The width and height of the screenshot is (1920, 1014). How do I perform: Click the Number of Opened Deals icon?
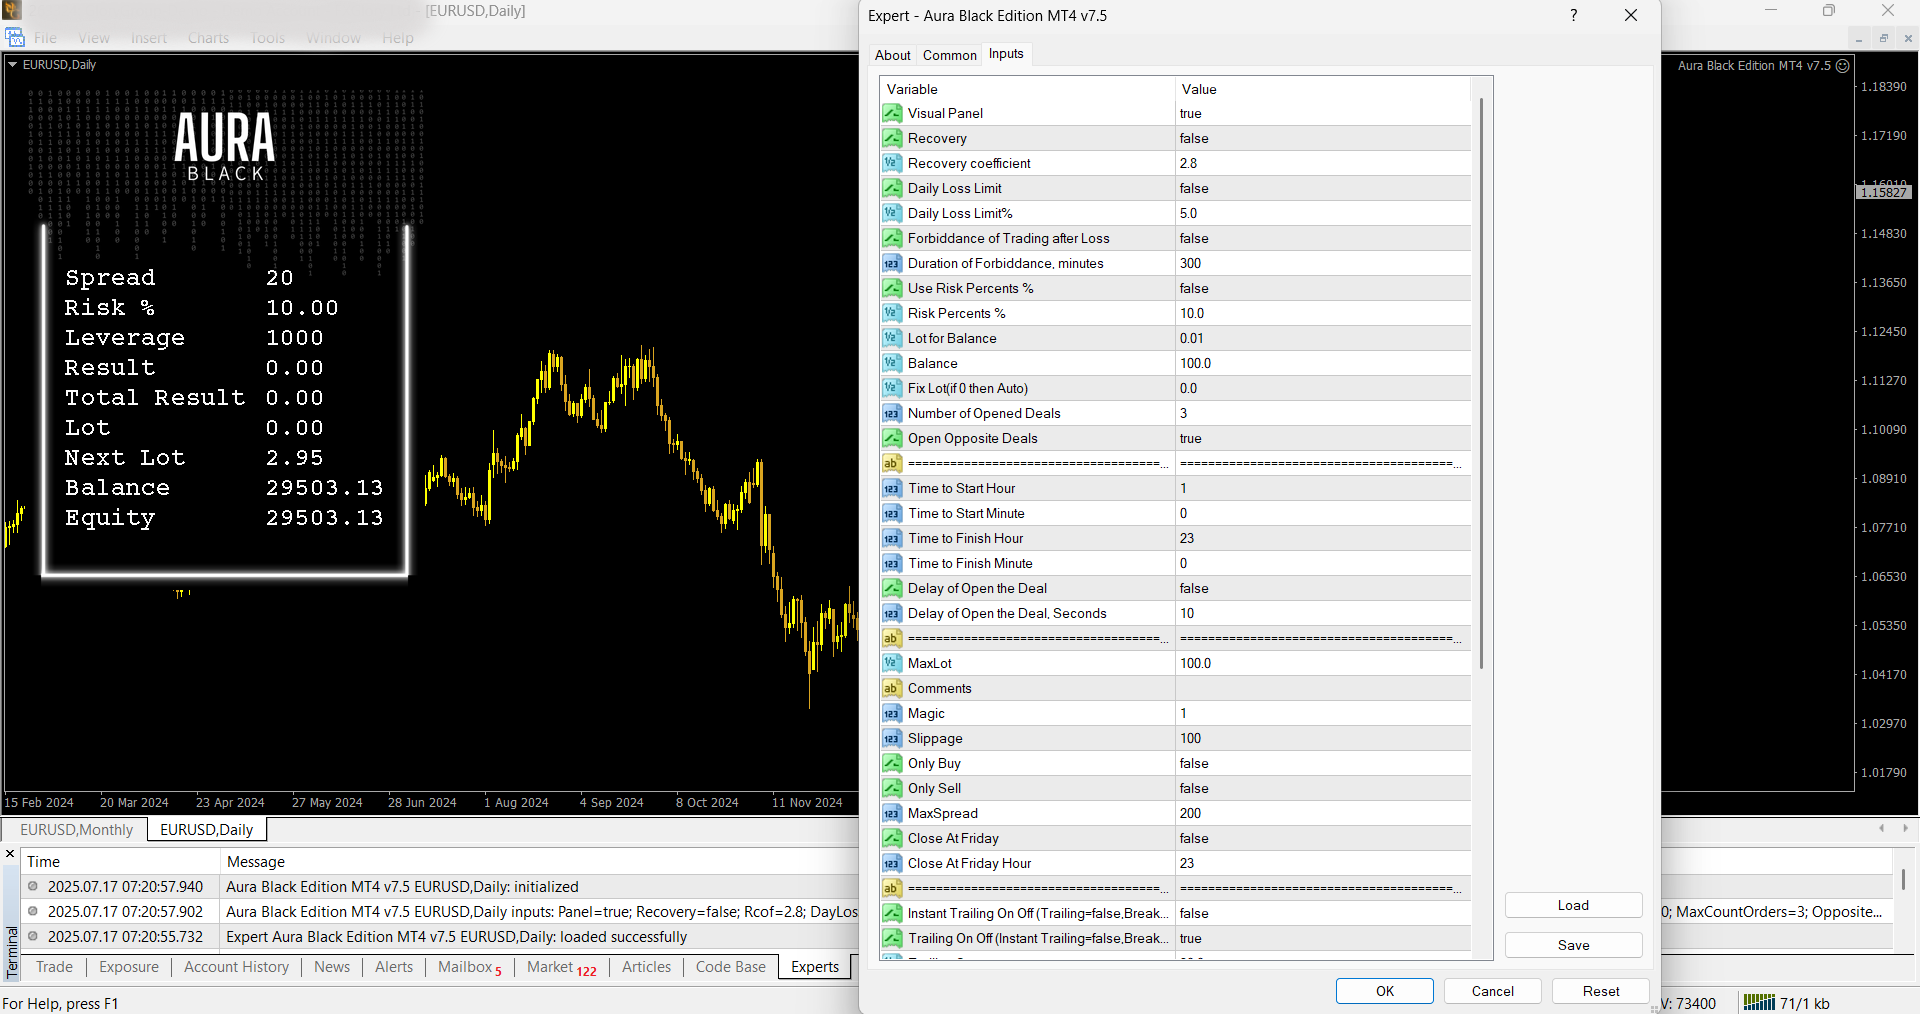tap(892, 413)
